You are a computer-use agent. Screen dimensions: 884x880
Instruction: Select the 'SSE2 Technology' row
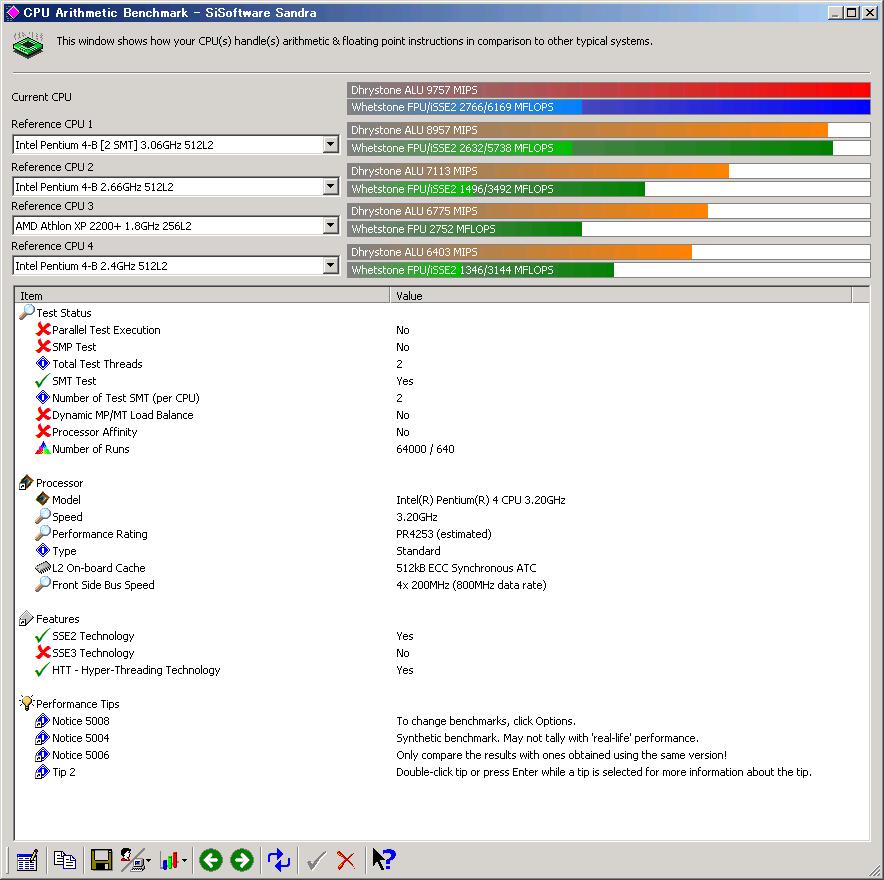point(85,636)
